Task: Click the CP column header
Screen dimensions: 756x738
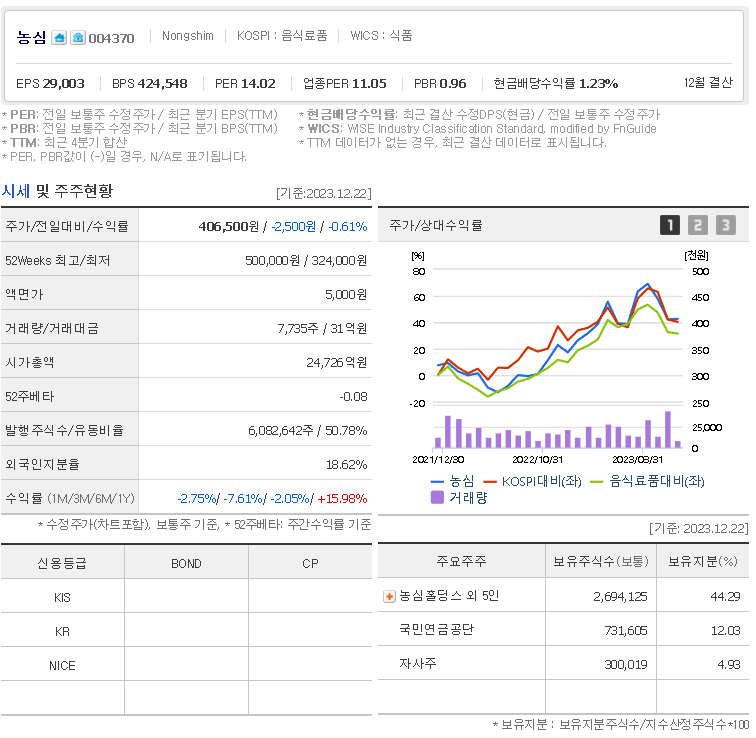Action: [310, 564]
